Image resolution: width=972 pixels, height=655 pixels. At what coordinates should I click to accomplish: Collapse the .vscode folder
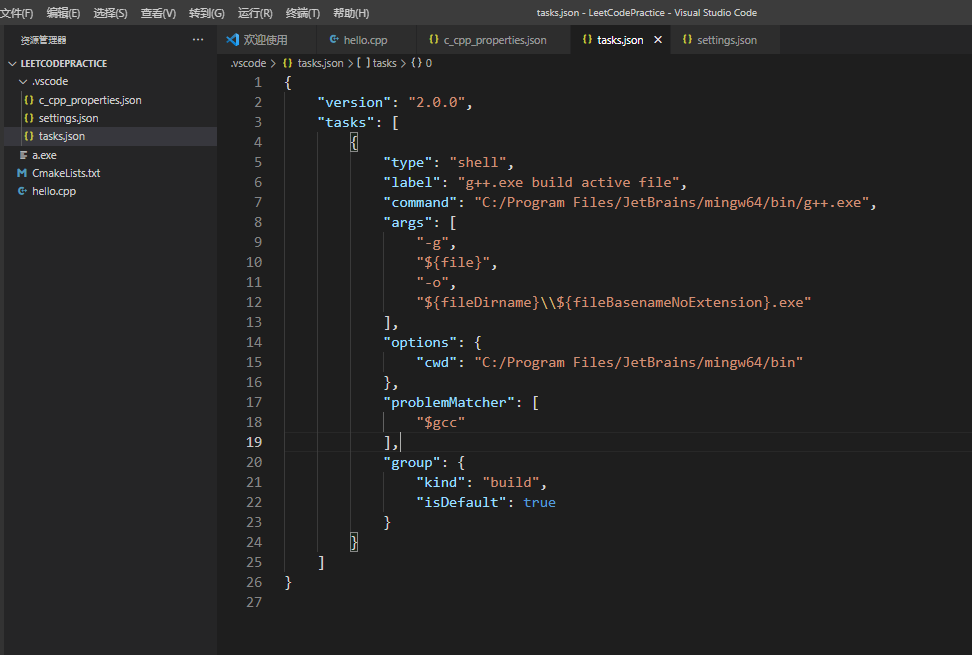22,81
